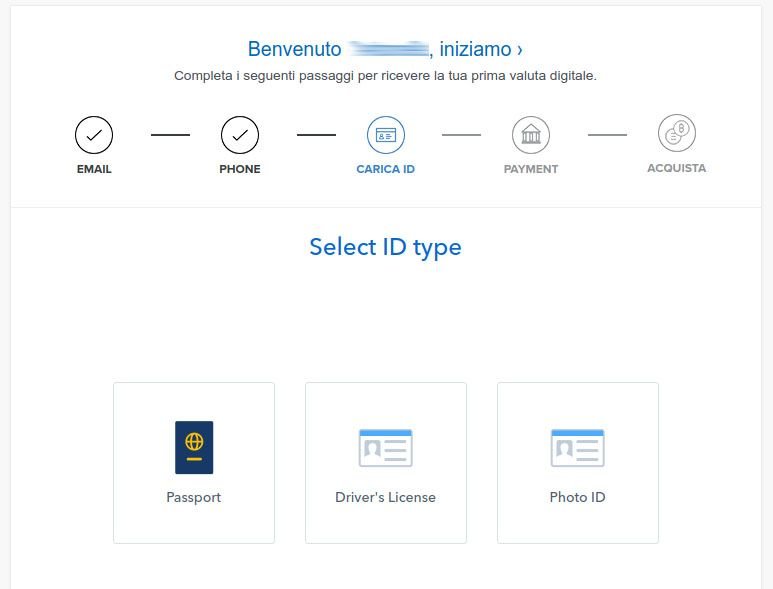Go to the PAYMENT step label
This screenshot has height=589, width=773.
(x=531, y=169)
